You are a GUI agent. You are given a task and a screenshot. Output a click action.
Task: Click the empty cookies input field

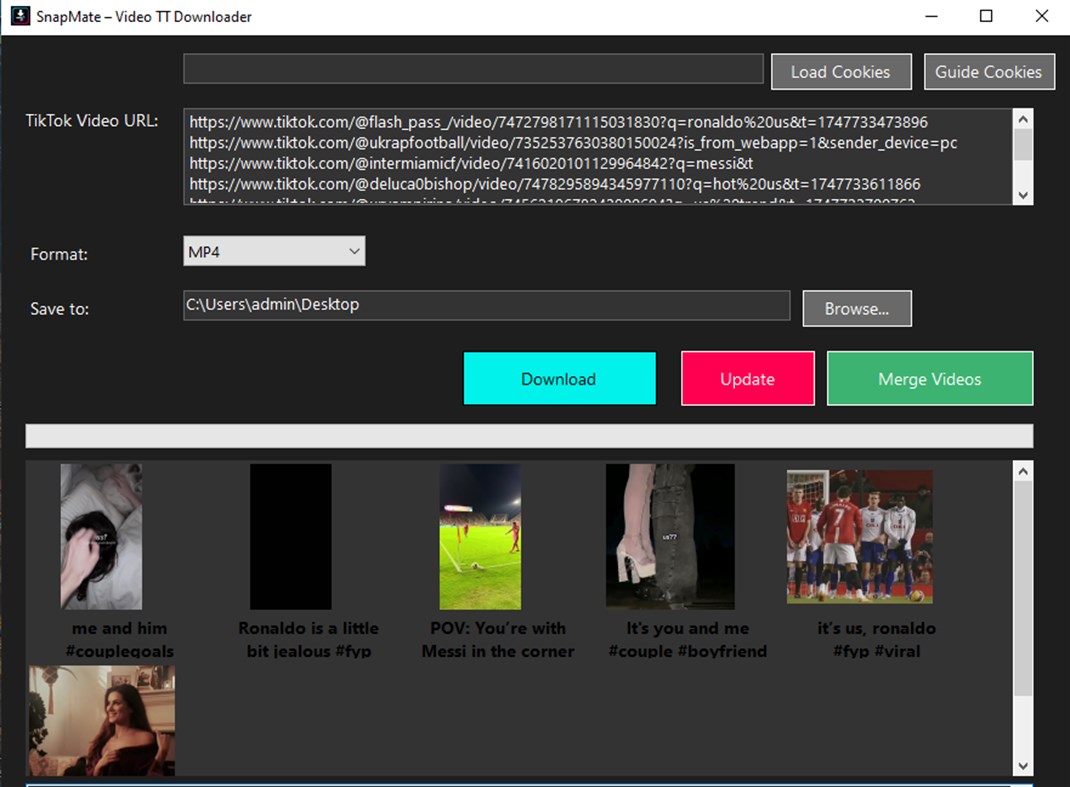pos(472,69)
